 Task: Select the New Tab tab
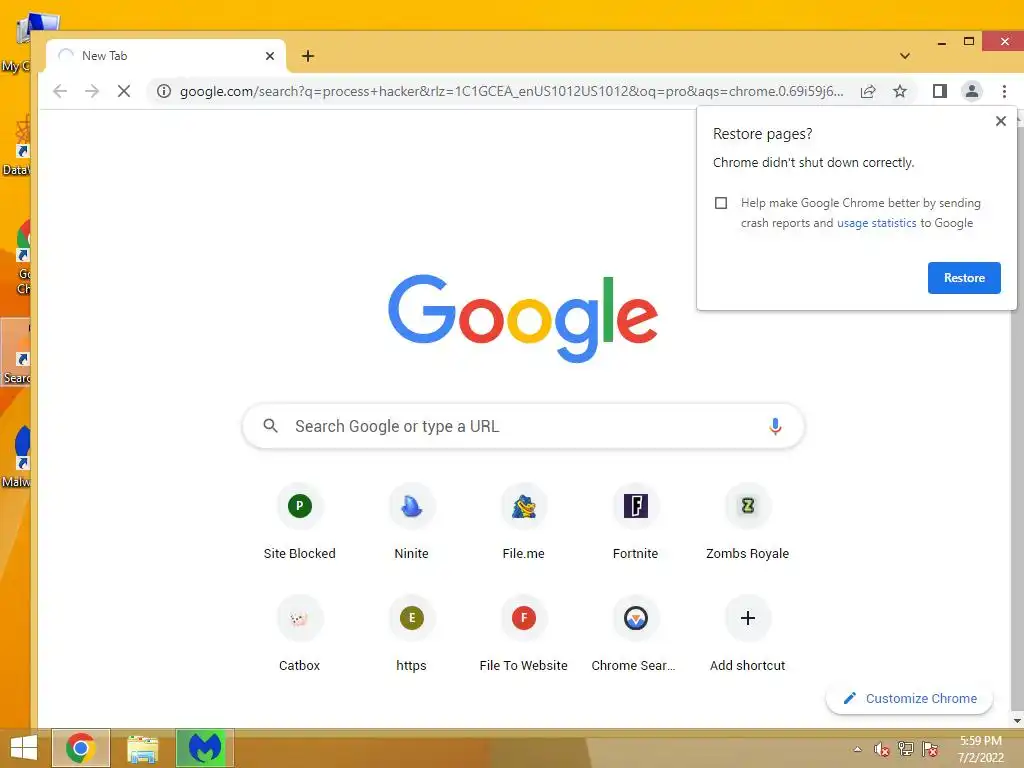tap(165, 56)
